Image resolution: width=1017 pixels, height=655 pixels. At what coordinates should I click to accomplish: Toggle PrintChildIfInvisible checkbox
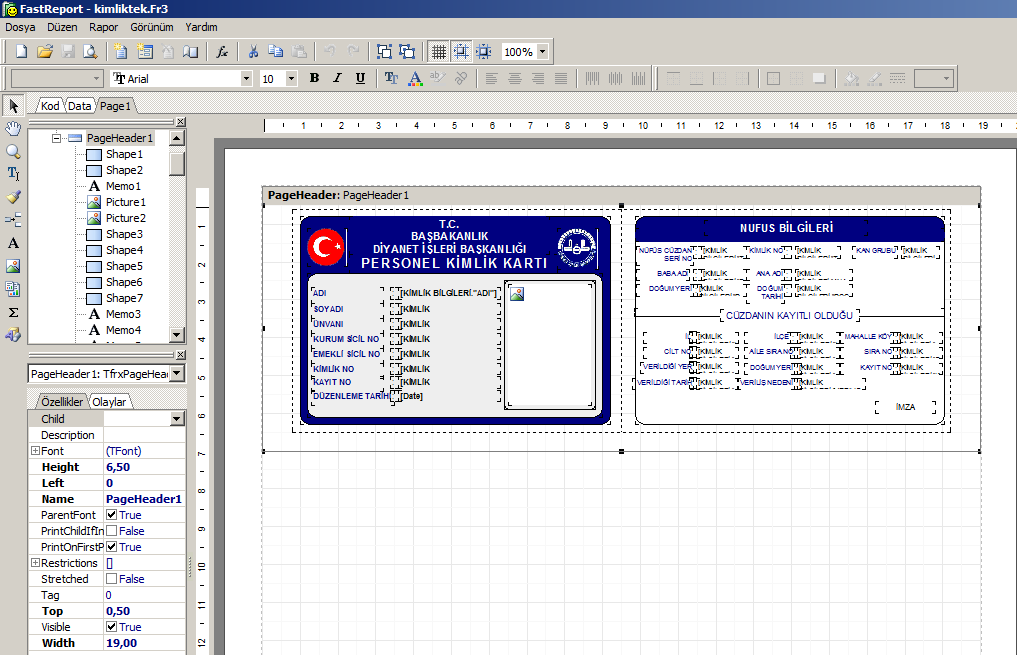pos(112,530)
